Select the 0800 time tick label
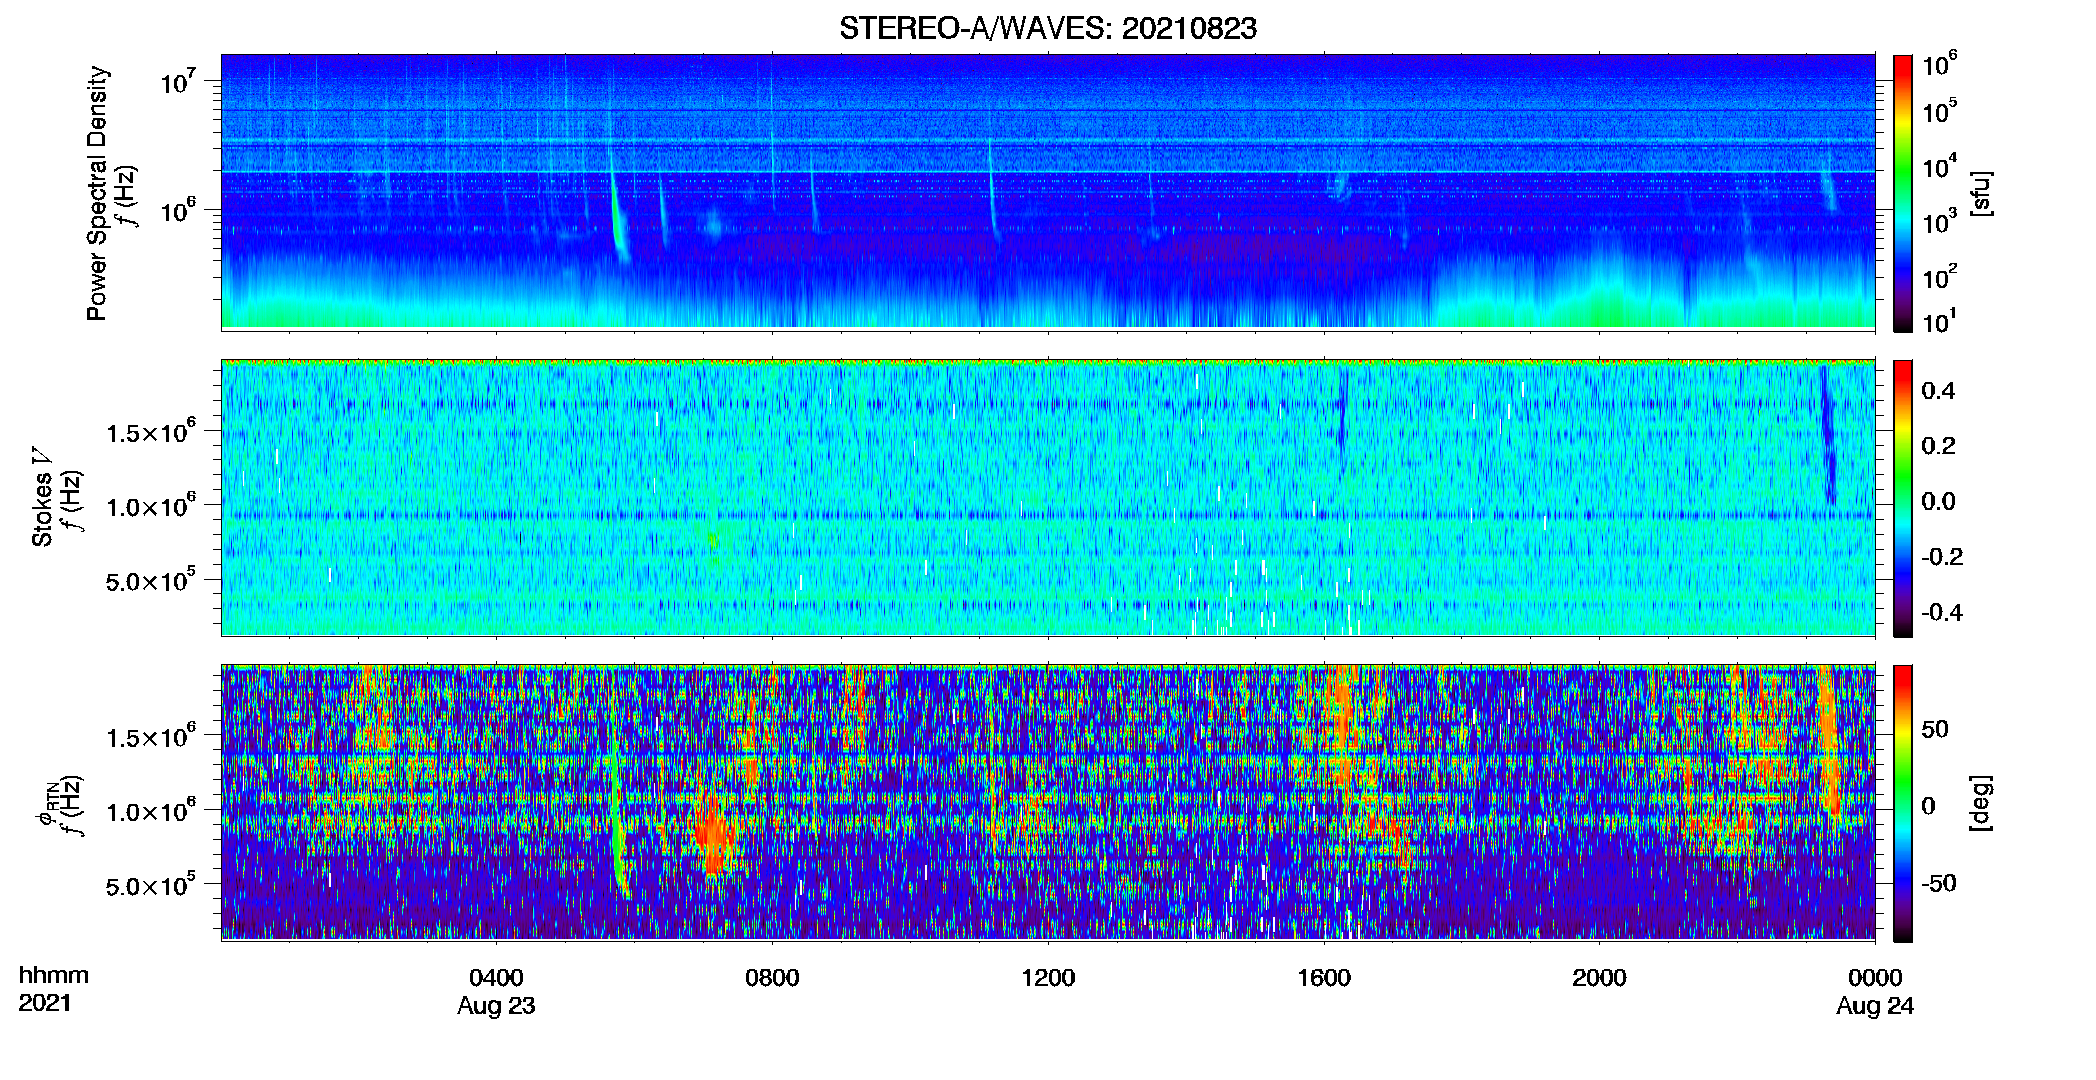Screen dimensions: 2096x1080 click(772, 978)
